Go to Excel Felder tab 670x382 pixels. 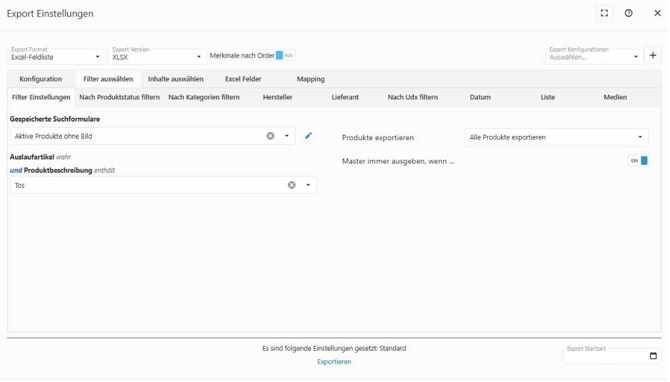click(244, 79)
